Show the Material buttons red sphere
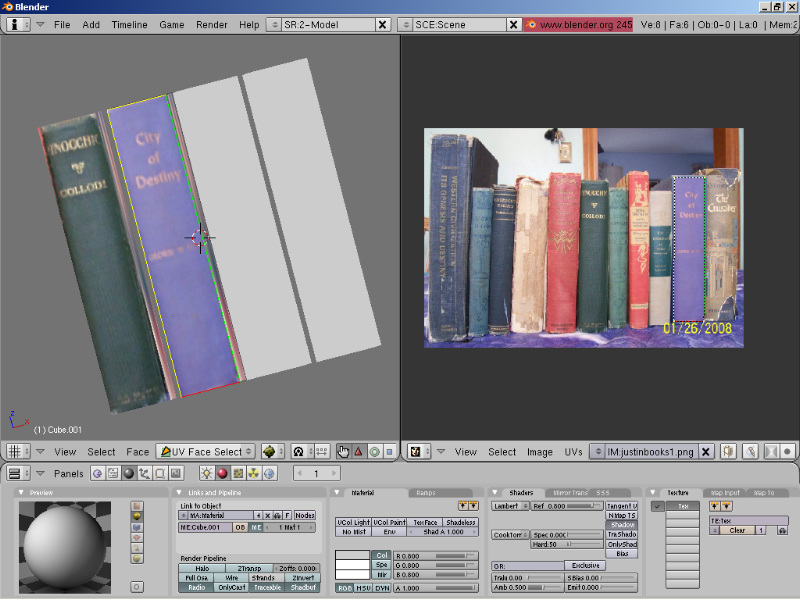Image resolution: width=800 pixels, height=600 pixels. point(222,473)
